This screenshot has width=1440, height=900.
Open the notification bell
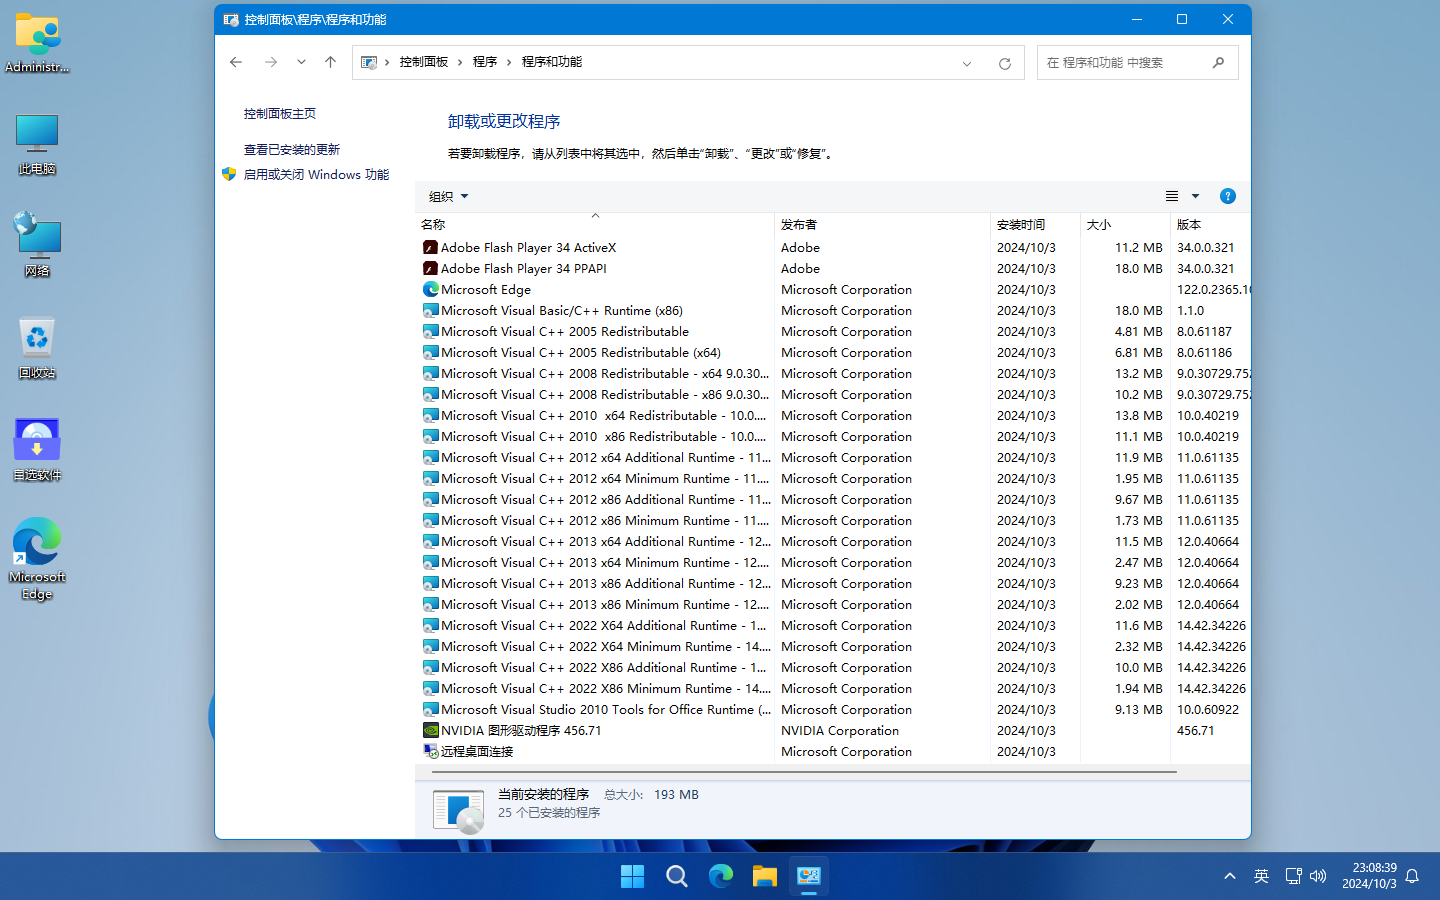pyautogui.click(x=1412, y=877)
